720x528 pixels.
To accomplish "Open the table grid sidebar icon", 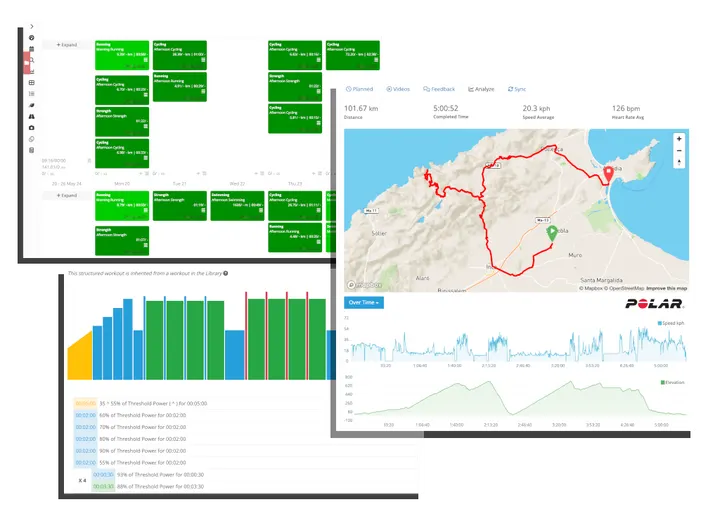I will click(x=32, y=83).
